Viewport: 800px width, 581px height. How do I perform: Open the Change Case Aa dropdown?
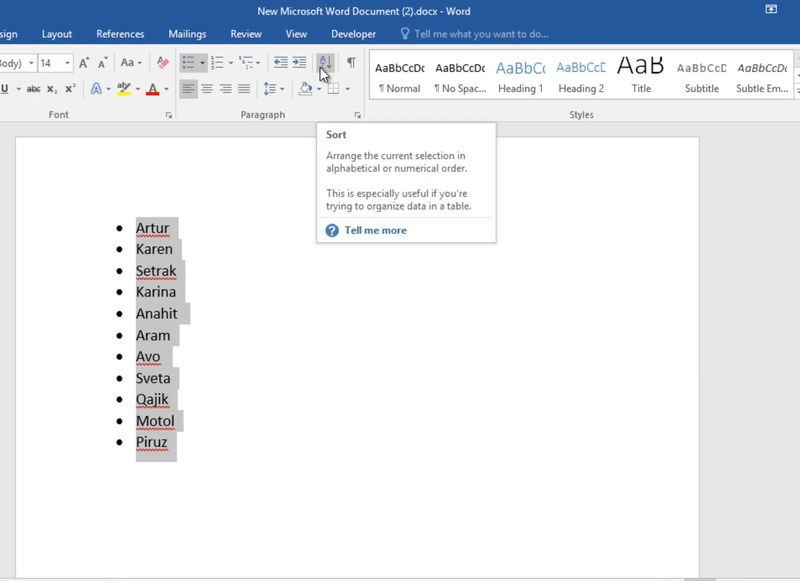(x=130, y=63)
